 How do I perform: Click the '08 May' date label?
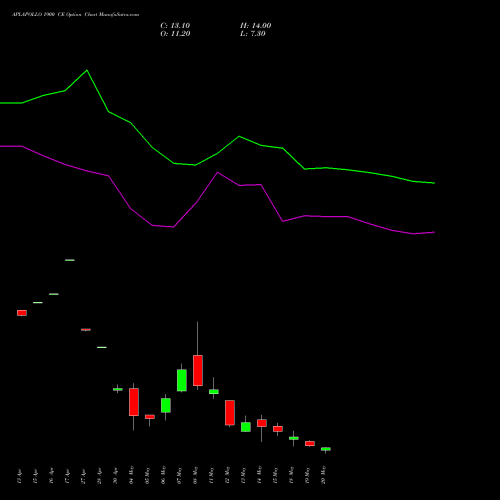click(196, 475)
